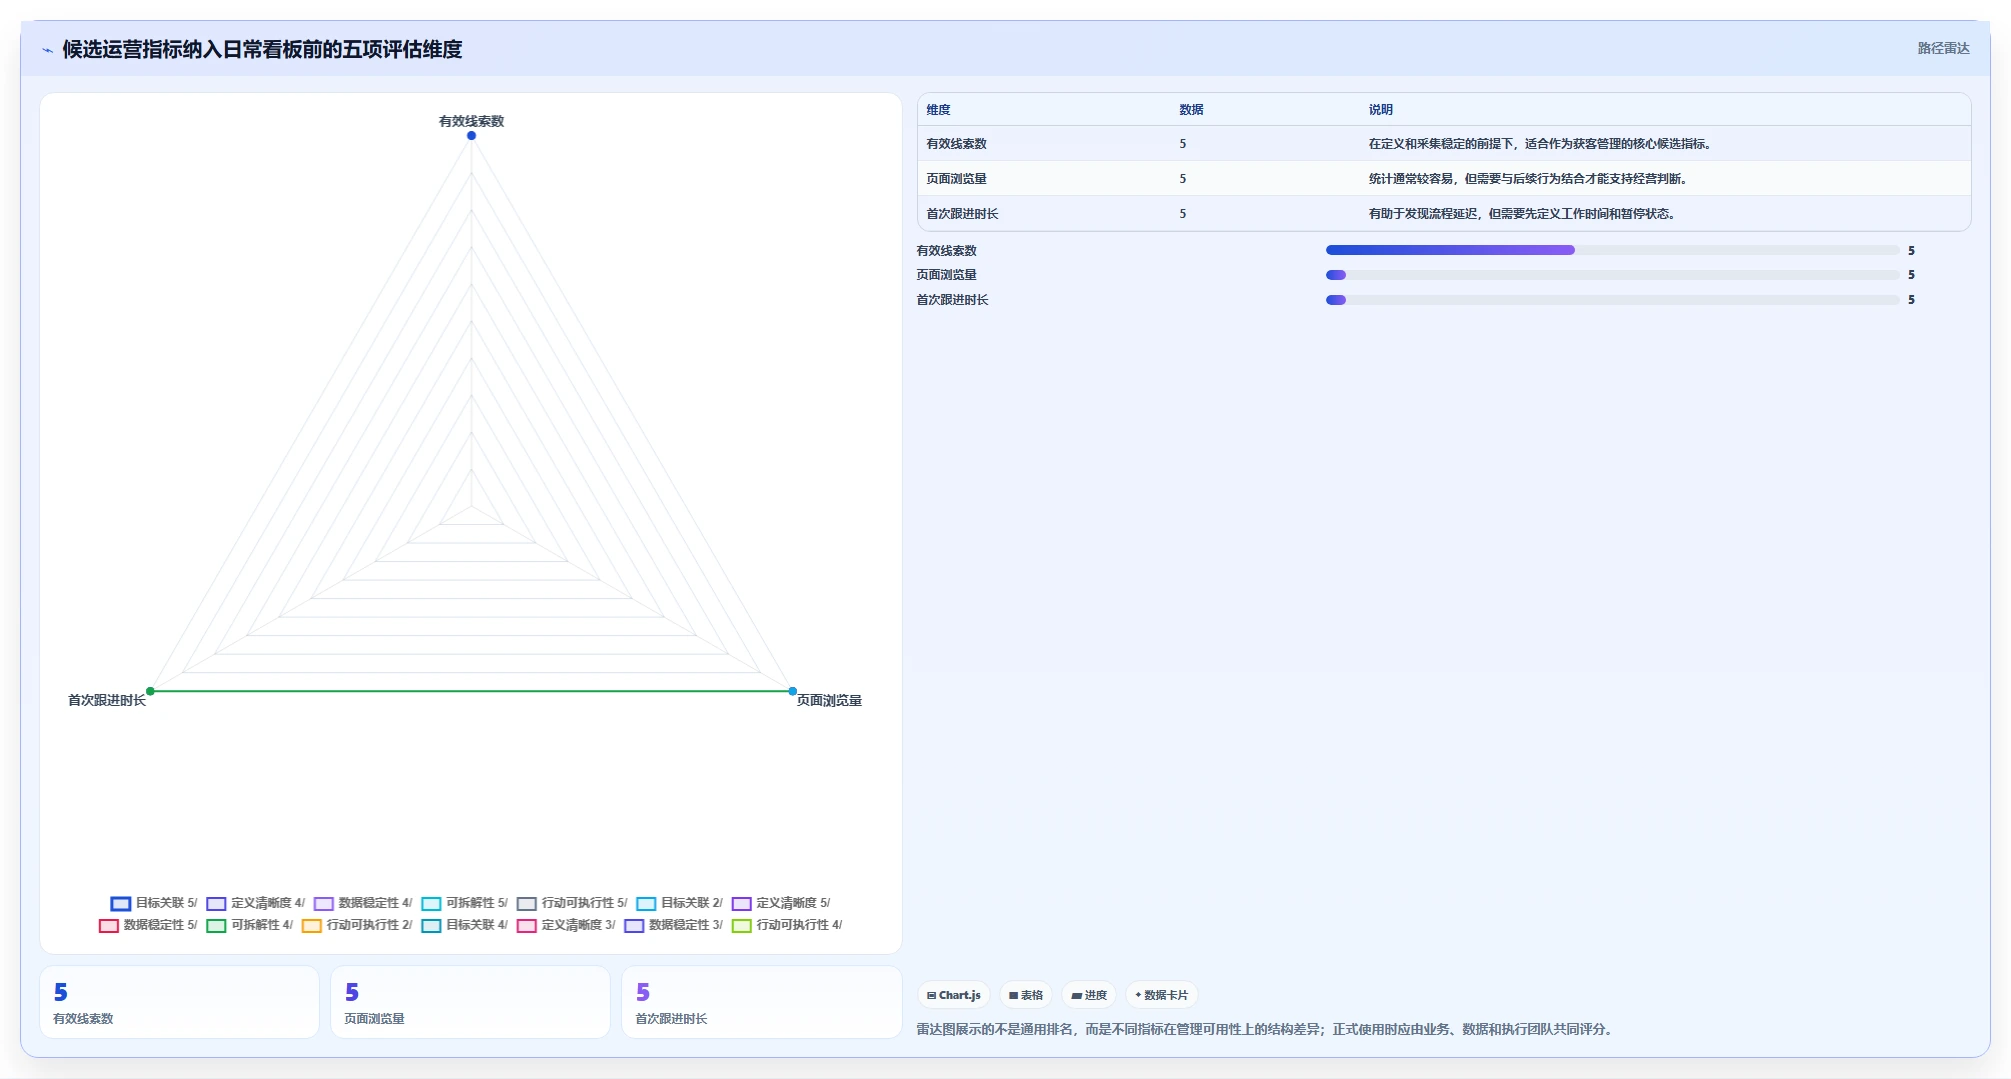Click the pink 定义清晰度 3/ legend swatch

coord(527,926)
